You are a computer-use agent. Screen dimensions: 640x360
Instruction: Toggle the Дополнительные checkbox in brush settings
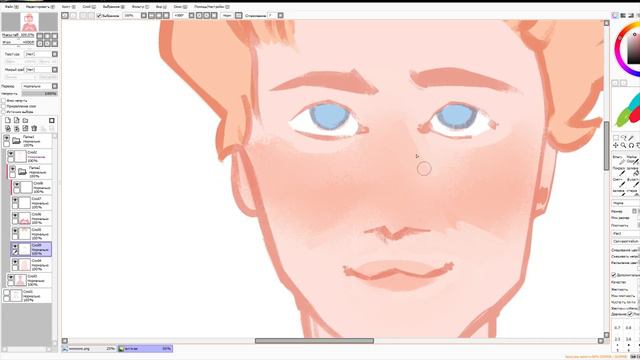614,275
